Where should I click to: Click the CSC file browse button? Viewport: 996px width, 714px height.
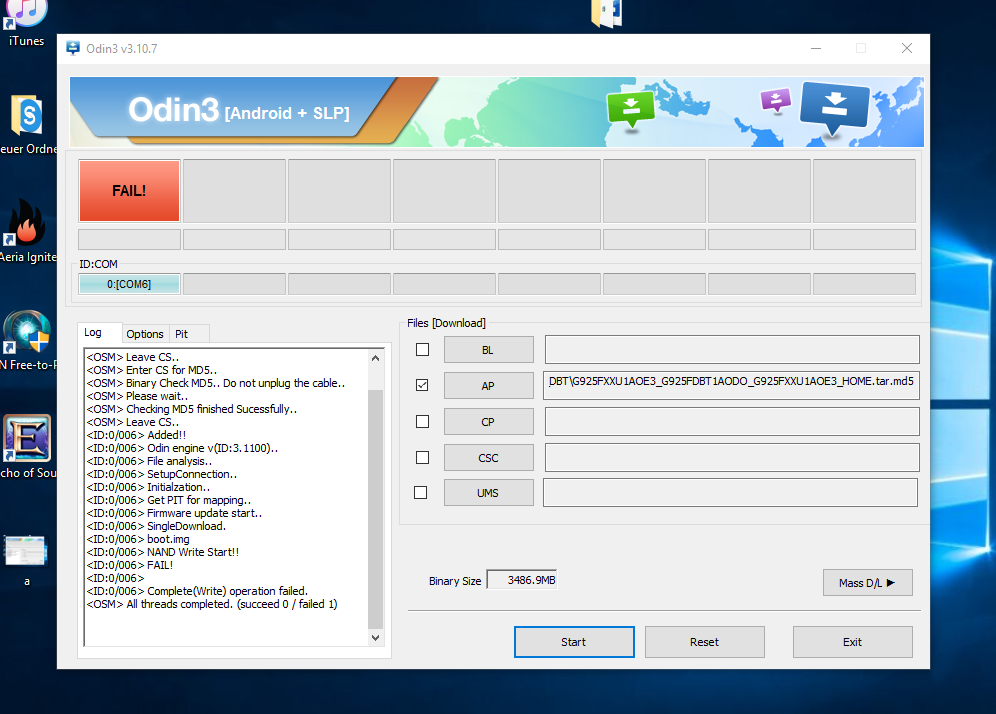(488, 457)
